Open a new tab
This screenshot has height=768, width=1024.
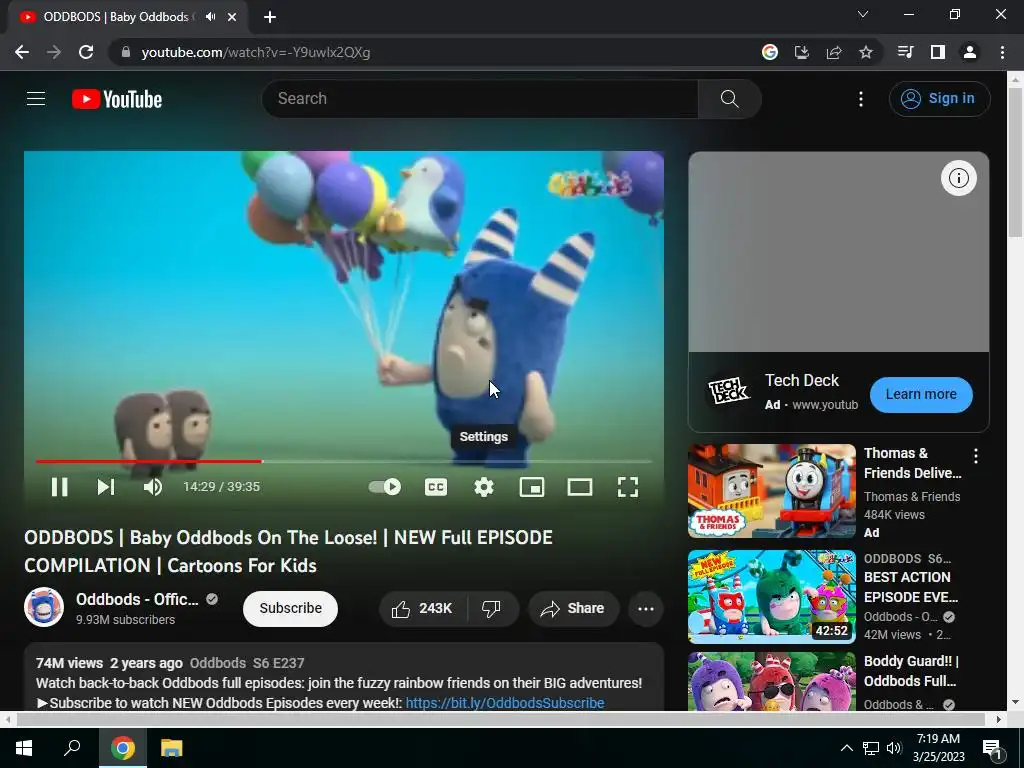(270, 17)
